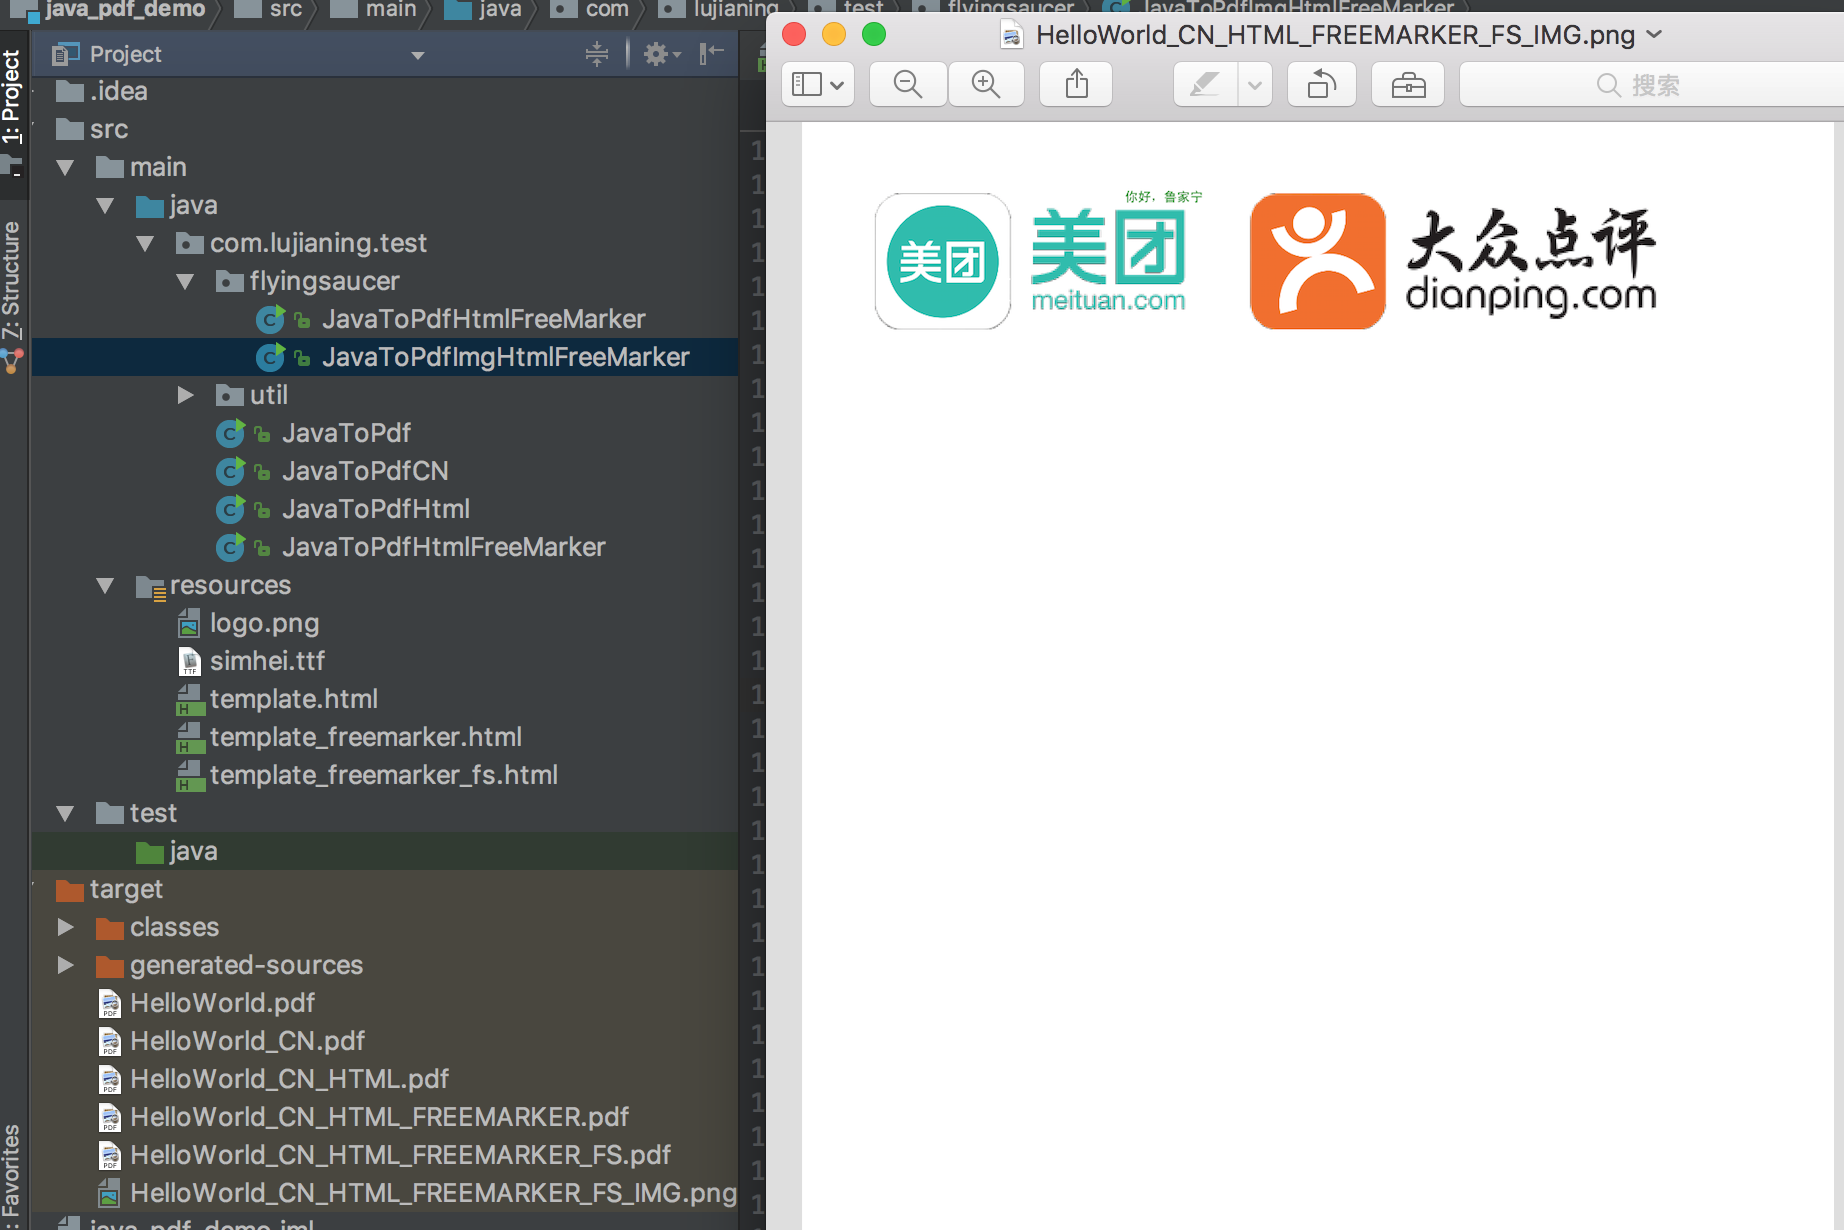
Task: Click the highlight pen tool
Action: [x=1205, y=85]
